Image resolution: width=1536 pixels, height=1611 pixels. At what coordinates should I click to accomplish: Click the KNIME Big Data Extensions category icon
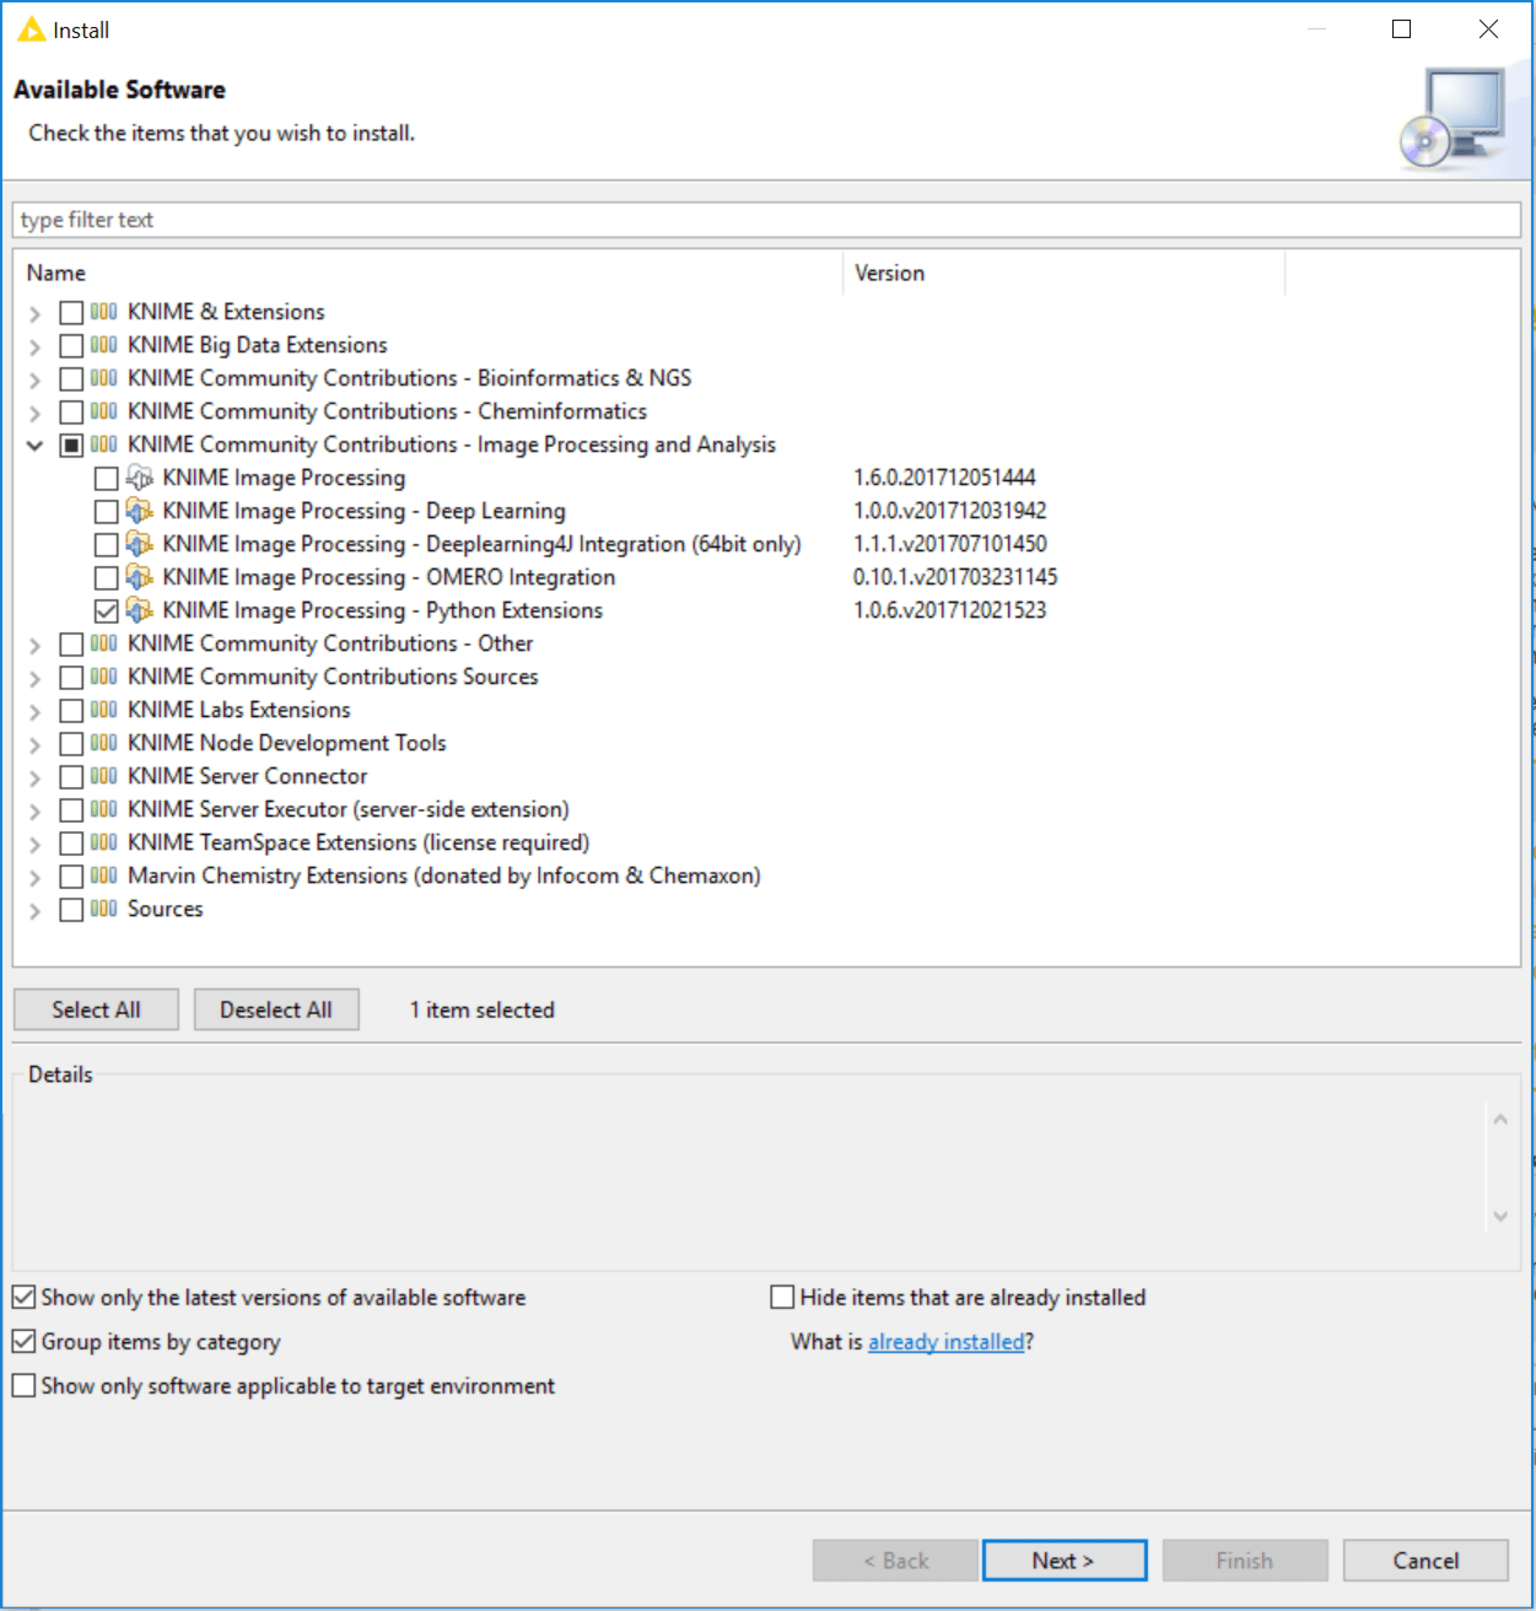tap(103, 345)
